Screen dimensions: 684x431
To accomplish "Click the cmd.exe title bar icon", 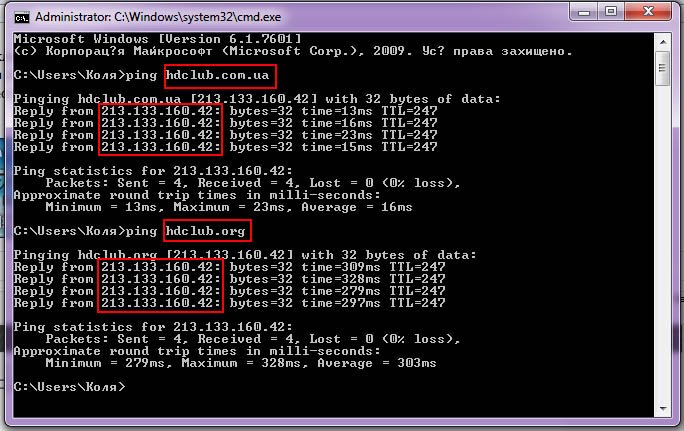I will click(22, 17).
